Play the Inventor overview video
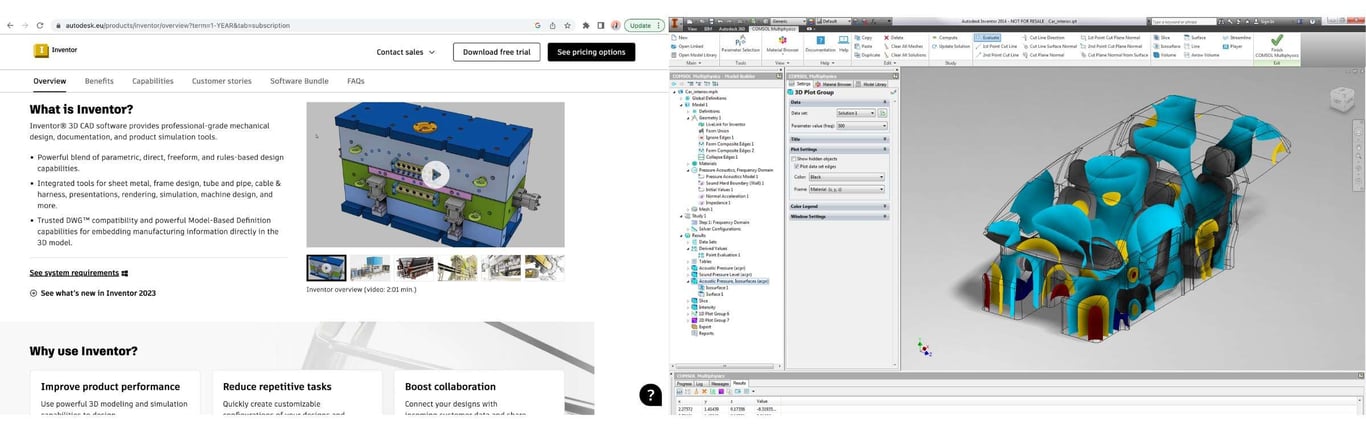The height and width of the screenshot is (432, 1366). coord(435,174)
